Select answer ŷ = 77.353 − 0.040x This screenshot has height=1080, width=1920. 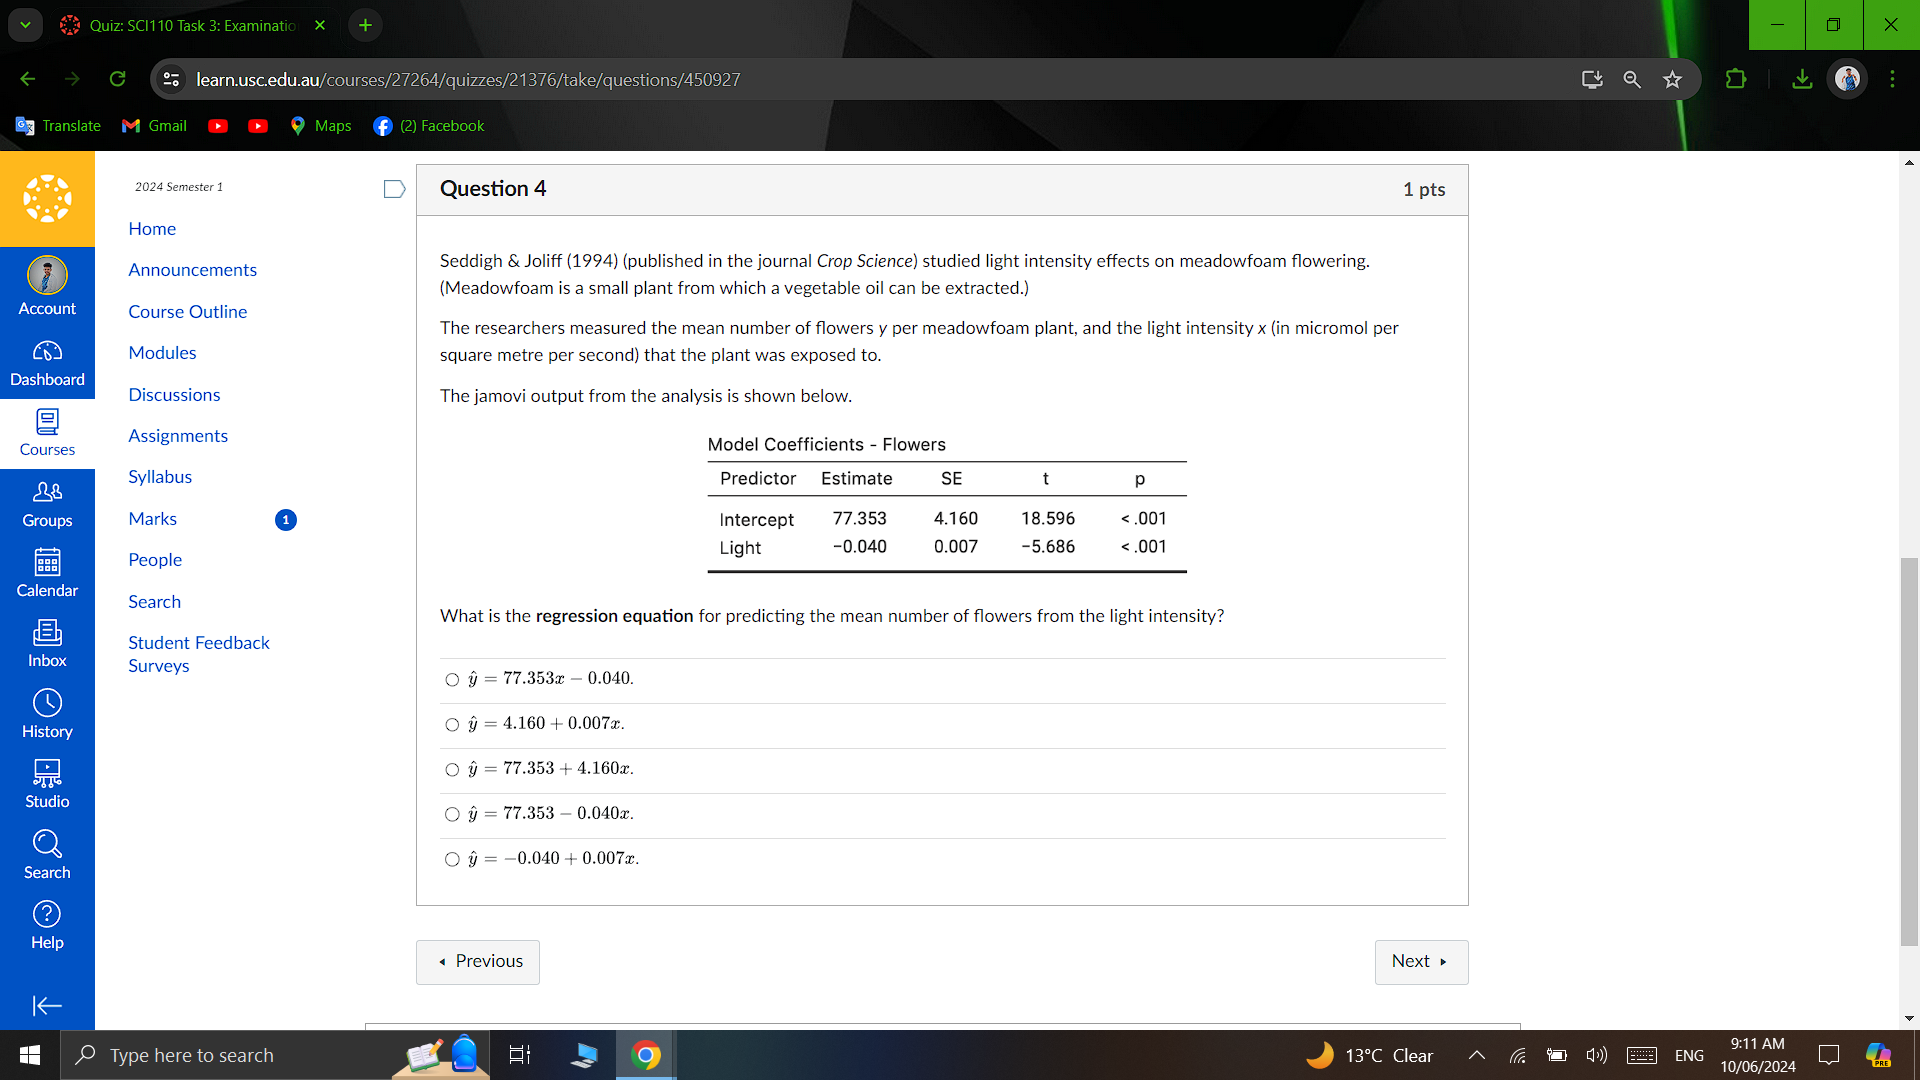coord(452,814)
